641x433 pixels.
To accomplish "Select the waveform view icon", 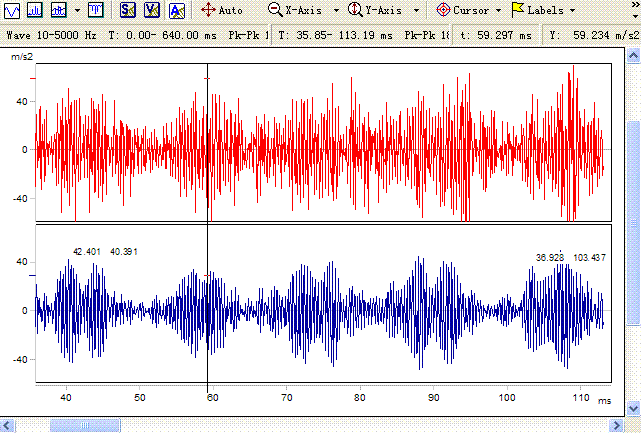I will [12, 10].
